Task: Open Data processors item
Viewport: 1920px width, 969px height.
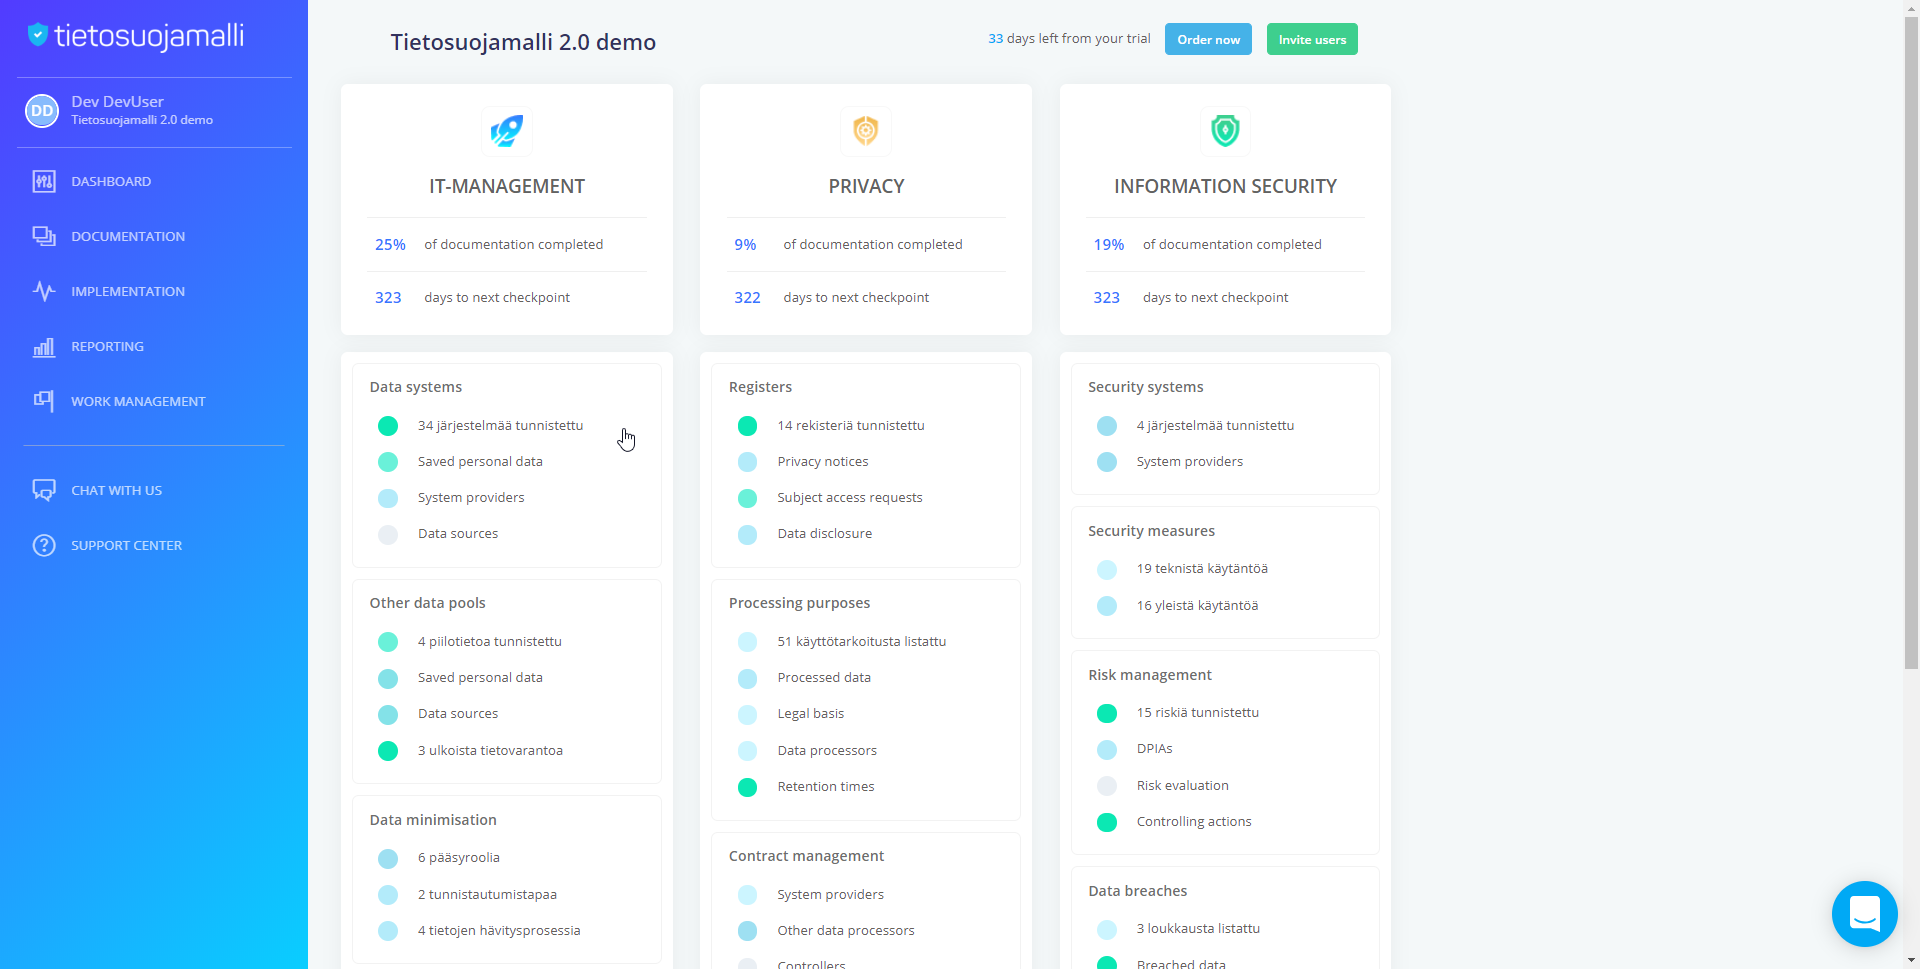Action: pos(827,750)
